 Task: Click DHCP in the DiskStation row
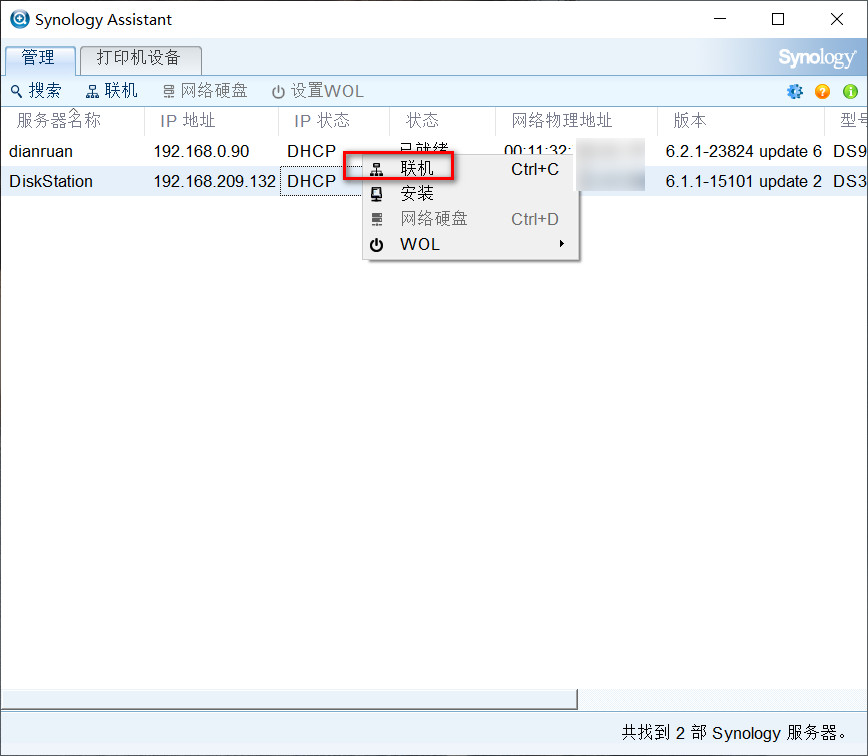pyautogui.click(x=312, y=182)
